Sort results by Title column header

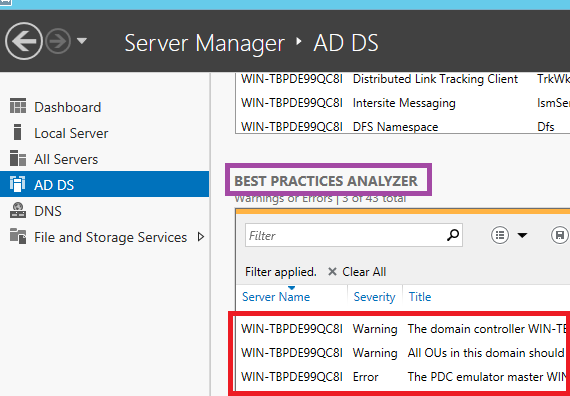coord(420,297)
